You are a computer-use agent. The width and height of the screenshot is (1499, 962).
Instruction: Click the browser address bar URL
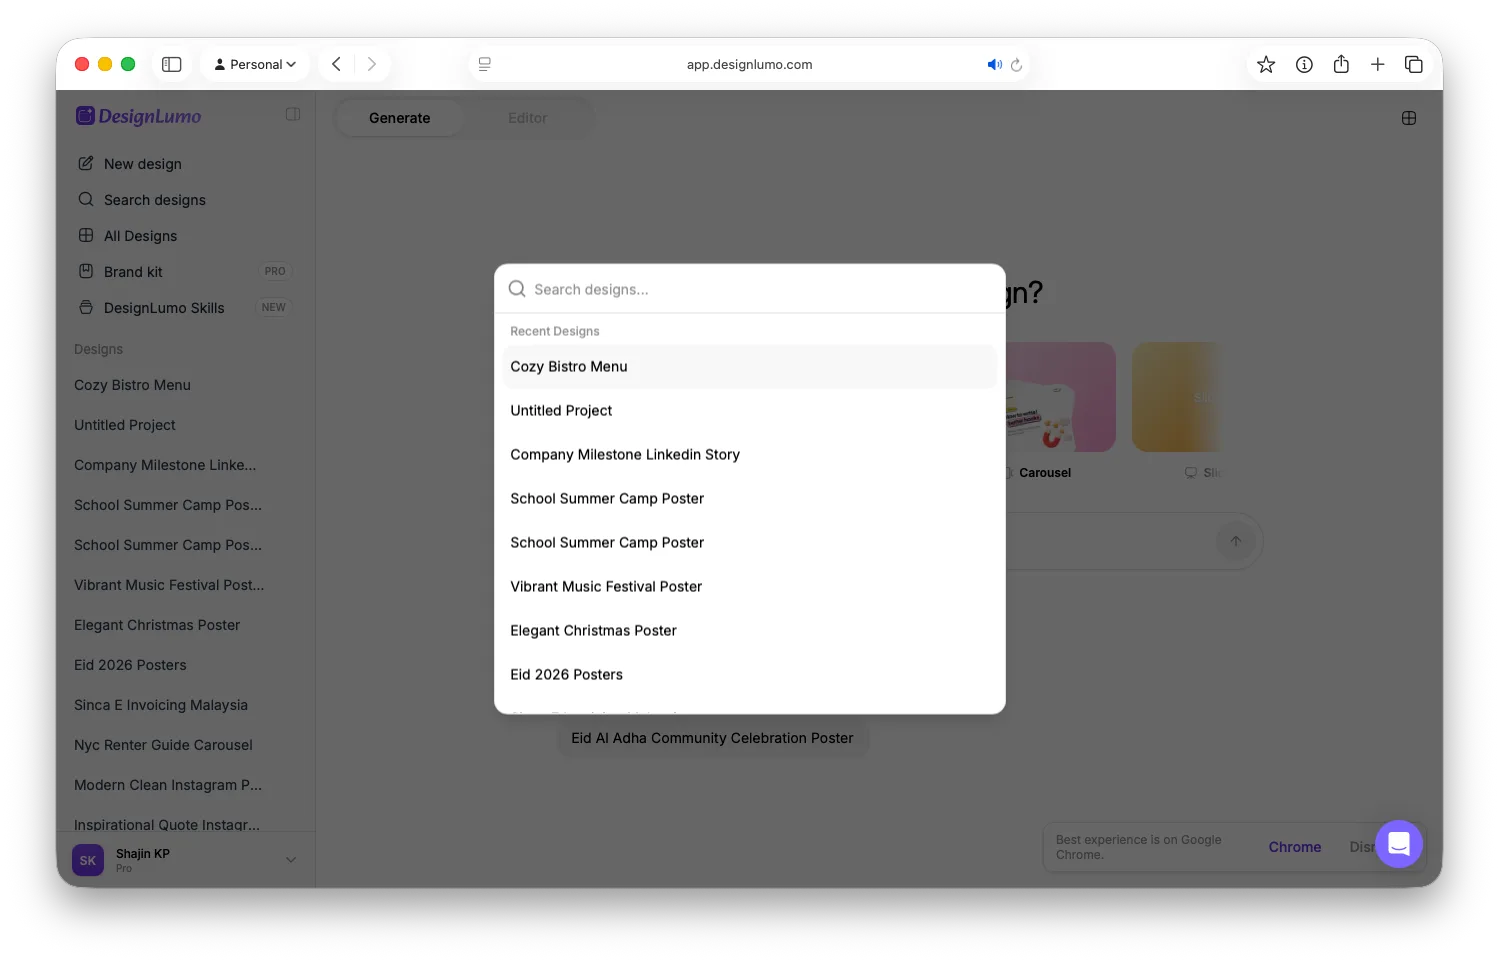[x=749, y=64]
